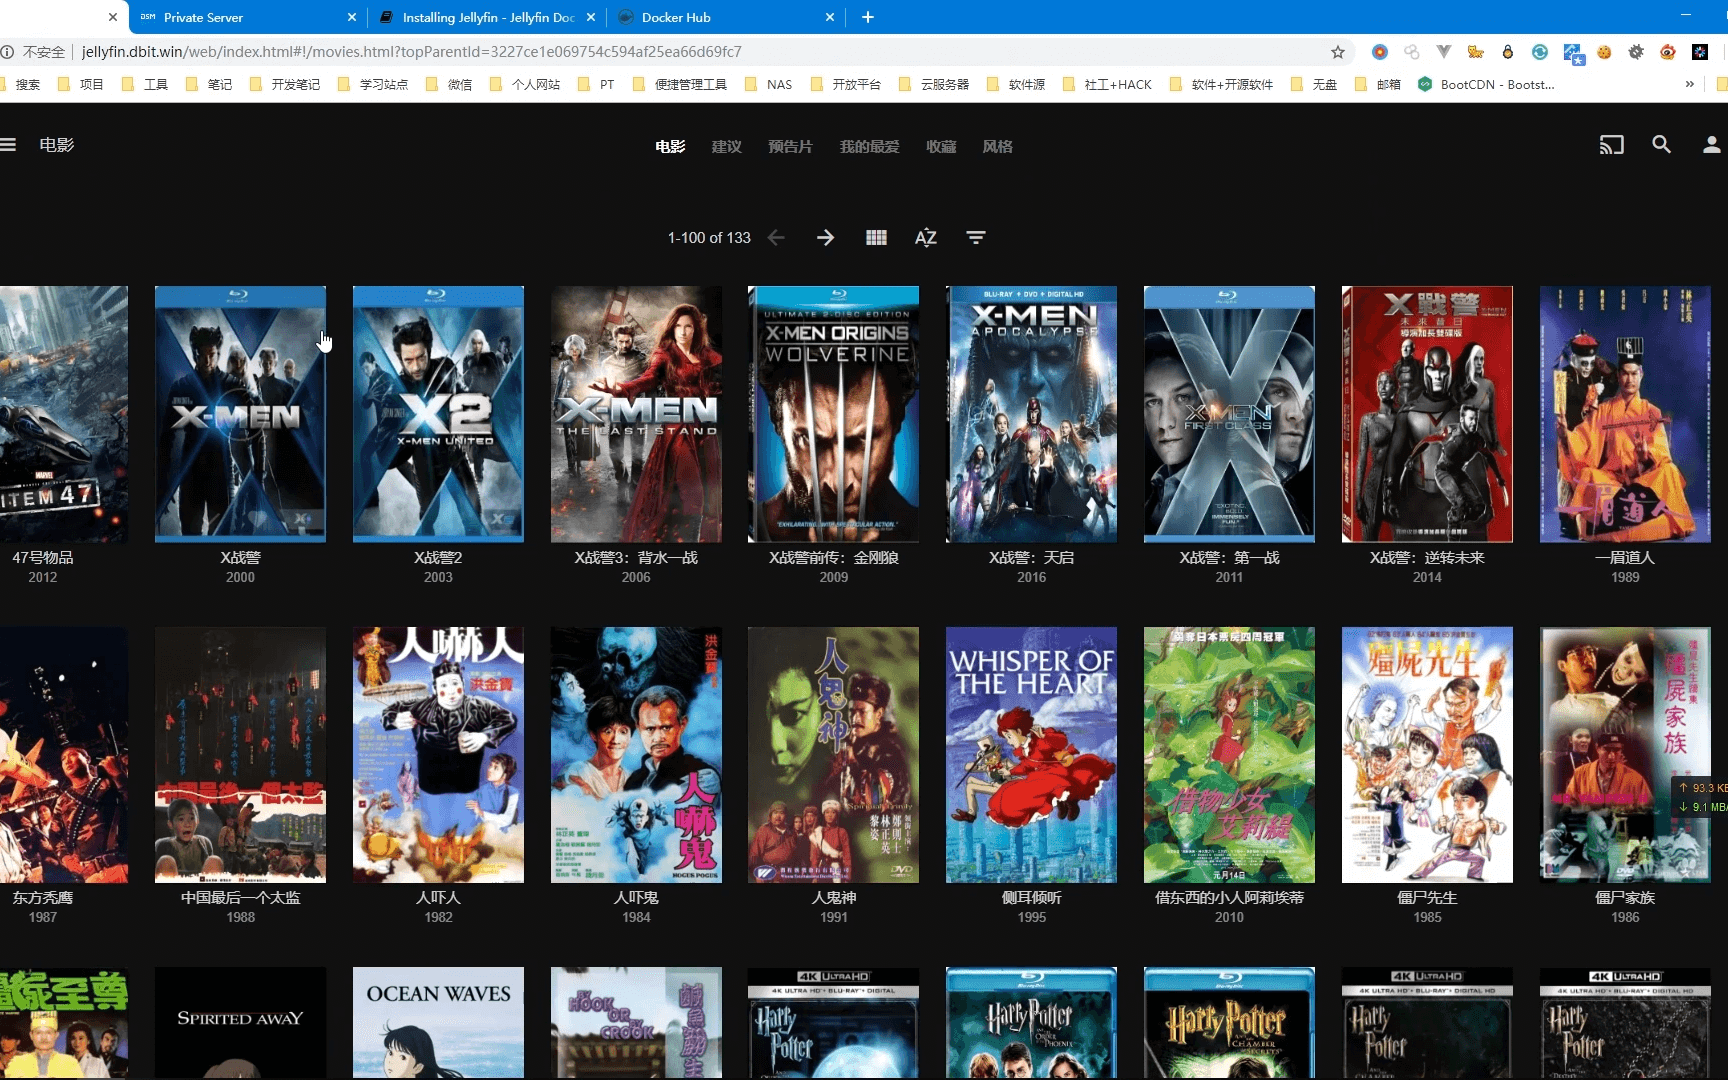
Task: Switch to the Docker Hub browser tab
Action: point(725,17)
